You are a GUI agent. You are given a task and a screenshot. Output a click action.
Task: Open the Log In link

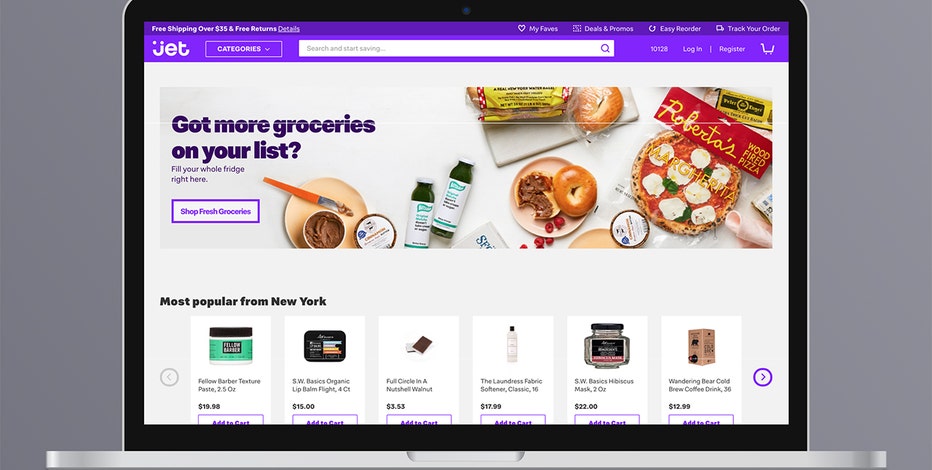[692, 49]
